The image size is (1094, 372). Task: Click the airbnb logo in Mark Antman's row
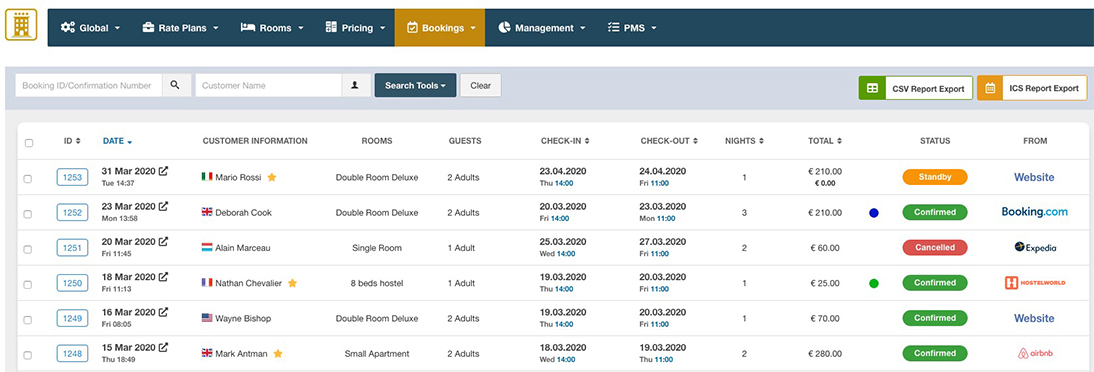(x=1035, y=353)
